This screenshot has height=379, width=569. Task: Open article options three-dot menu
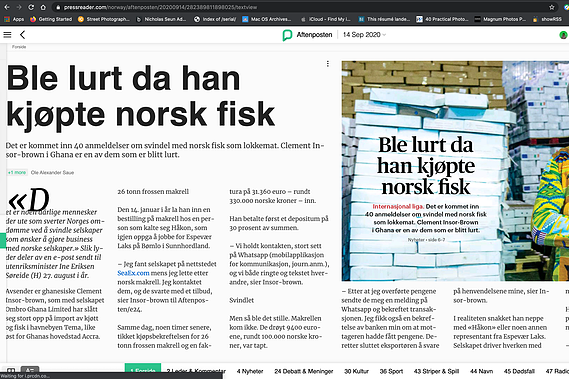(x=328, y=64)
